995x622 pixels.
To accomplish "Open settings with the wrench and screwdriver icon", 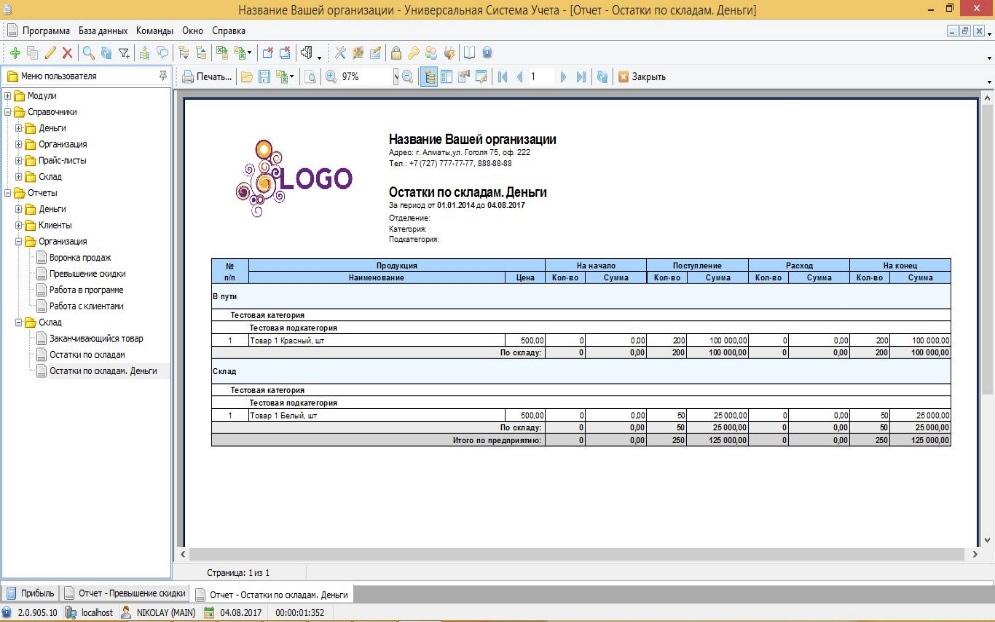I will tap(341, 53).
